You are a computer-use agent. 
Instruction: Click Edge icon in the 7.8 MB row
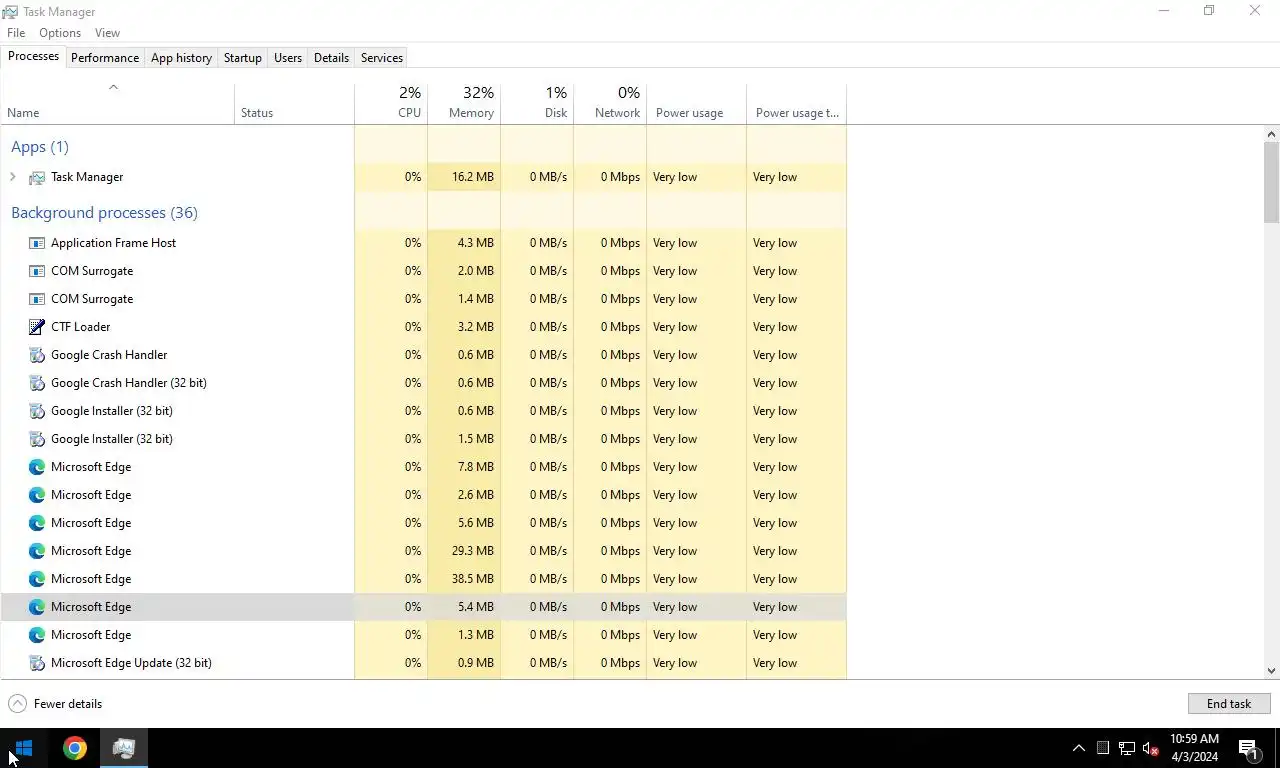coord(37,467)
